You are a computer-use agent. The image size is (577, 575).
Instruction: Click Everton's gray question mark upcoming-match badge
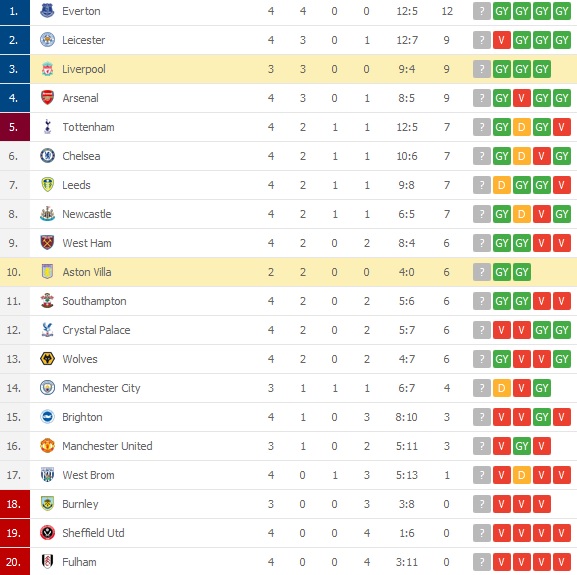point(482,11)
